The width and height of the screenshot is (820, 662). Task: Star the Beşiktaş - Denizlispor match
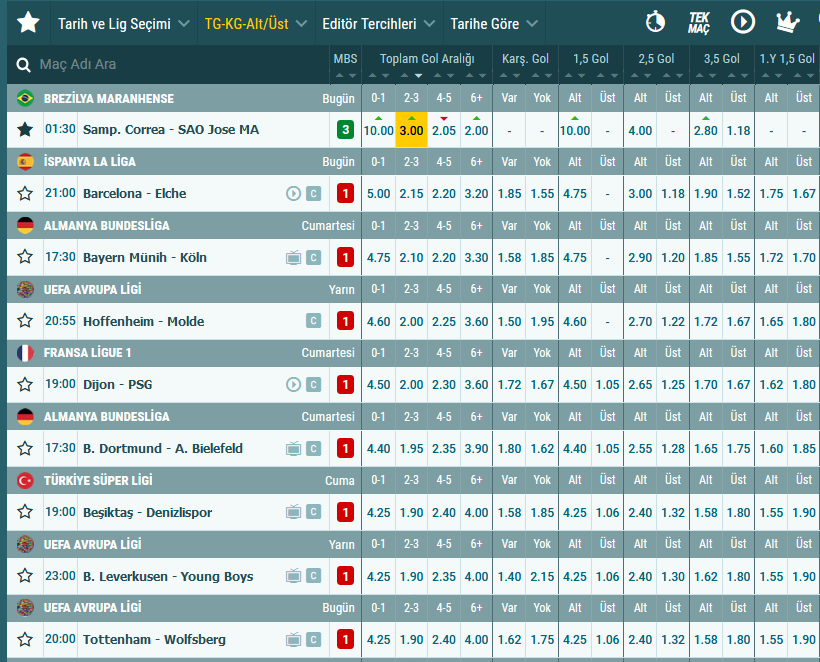[25, 512]
